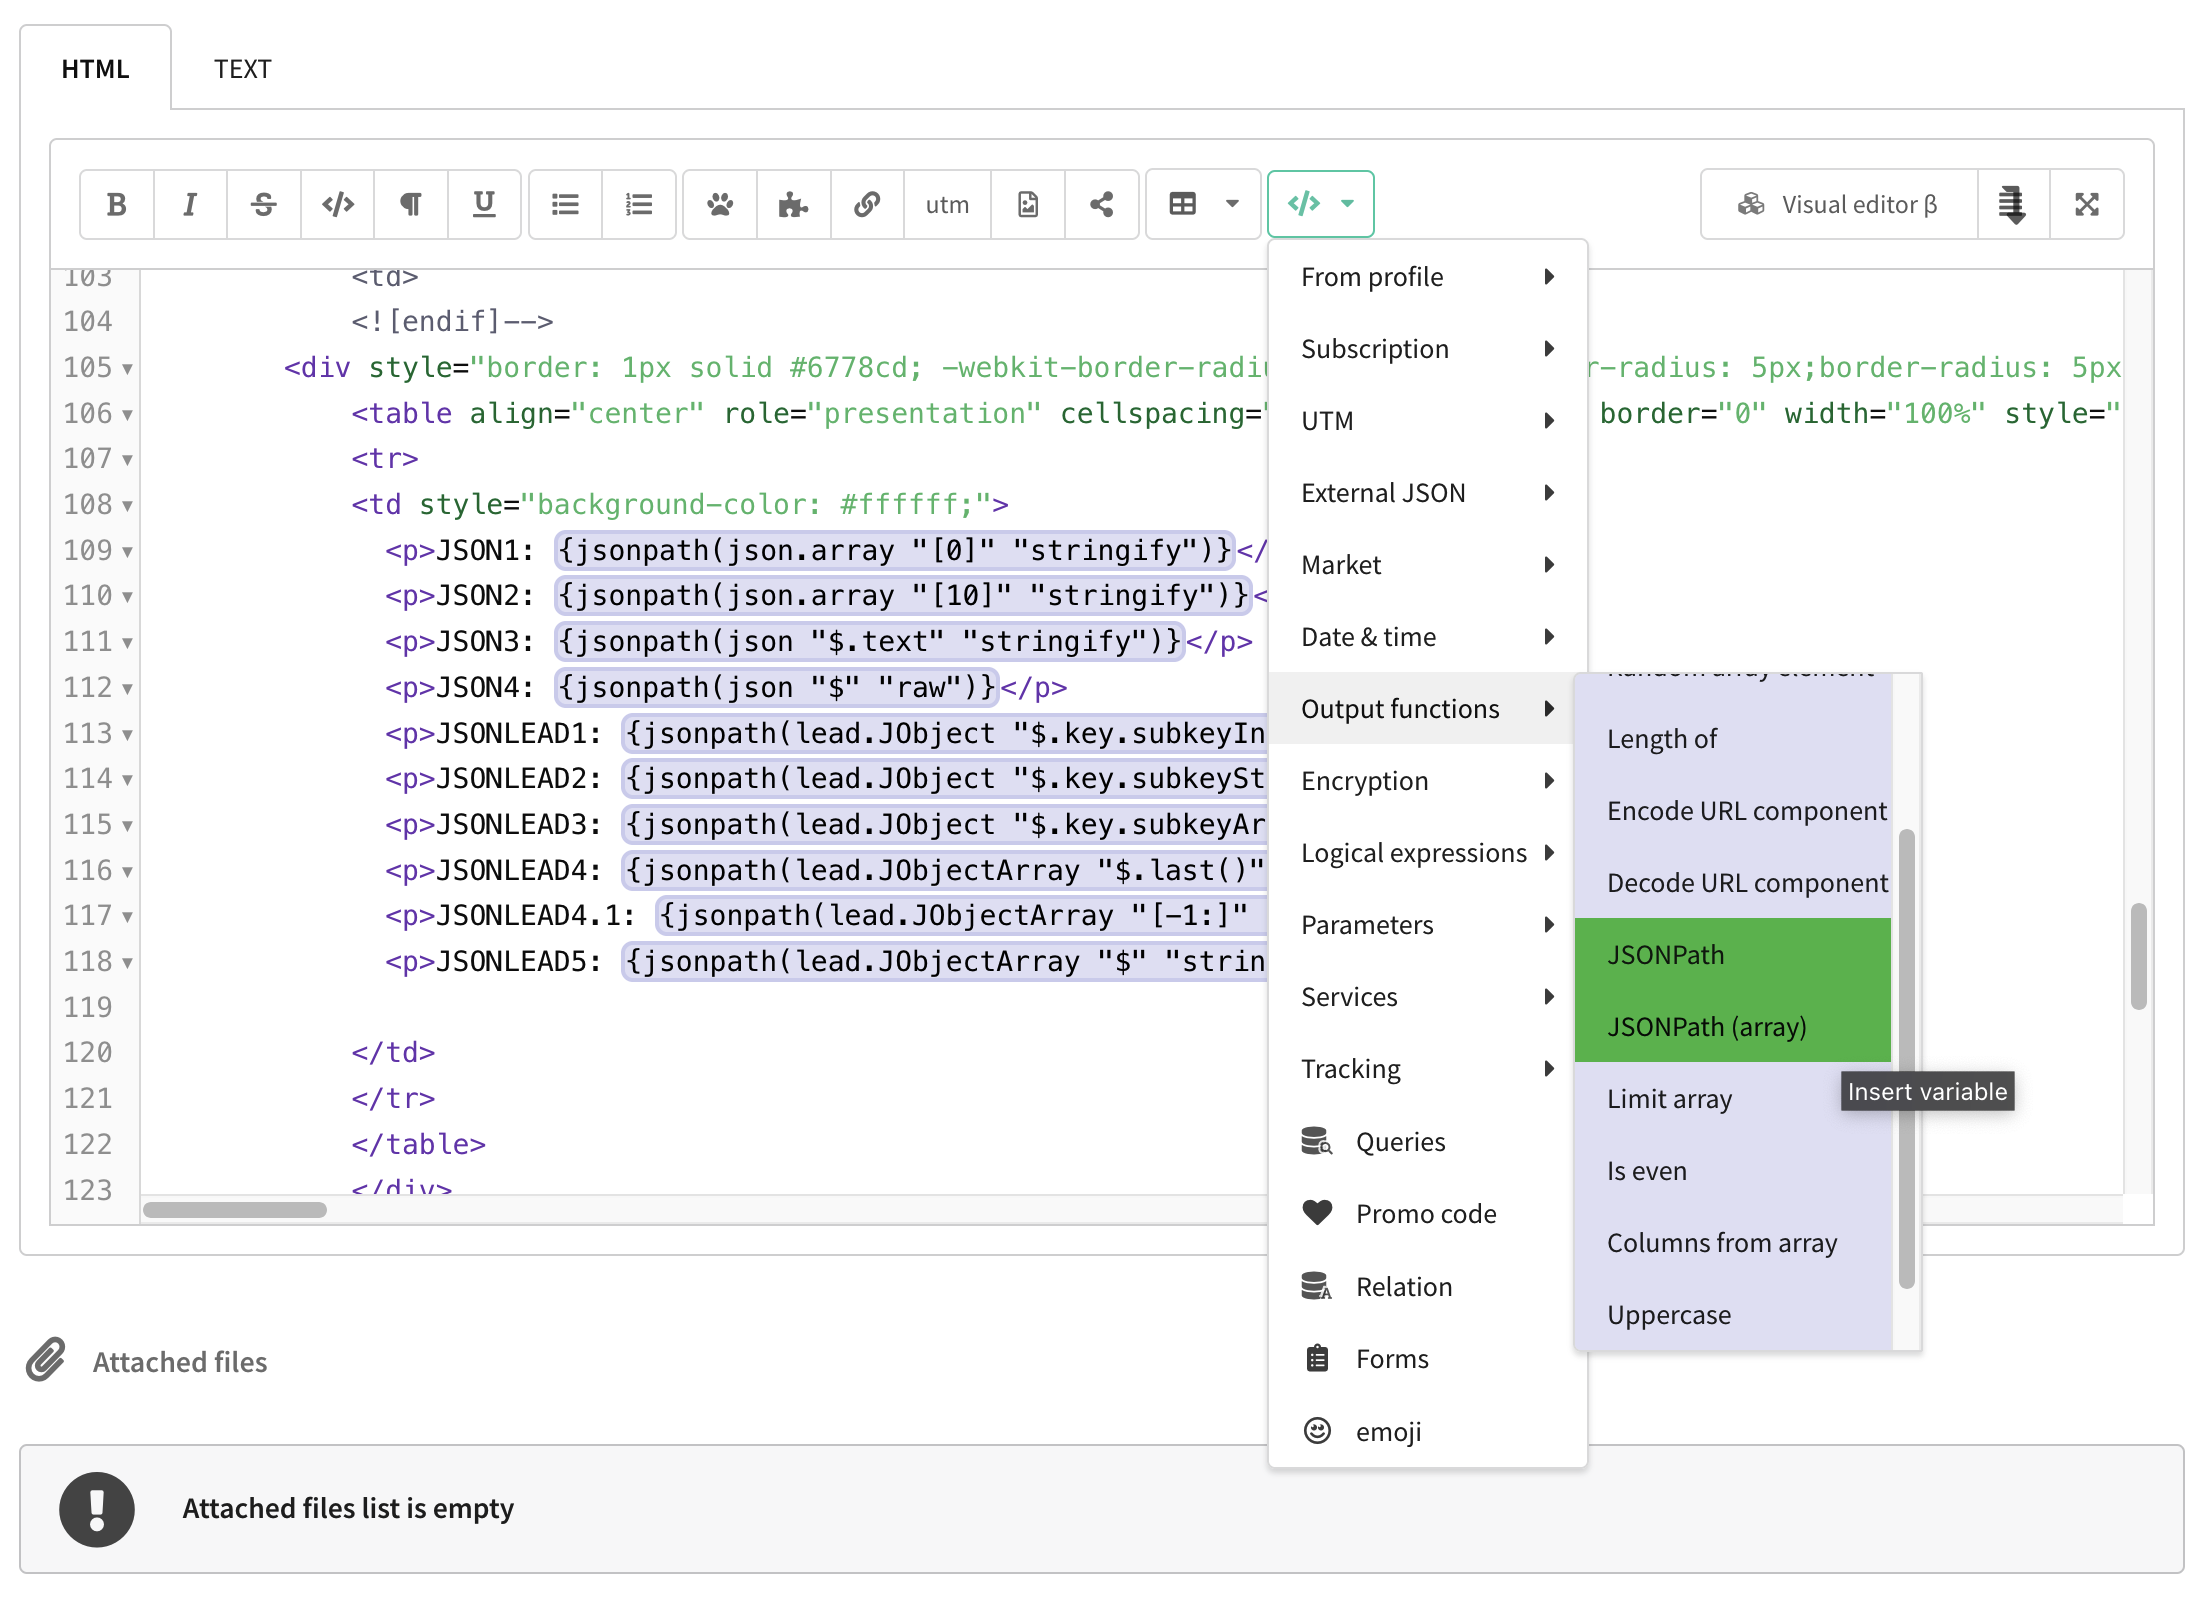This screenshot has width=2206, height=1612.
Task: Click the Attached files paperclip icon
Action: pyautogui.click(x=46, y=1360)
